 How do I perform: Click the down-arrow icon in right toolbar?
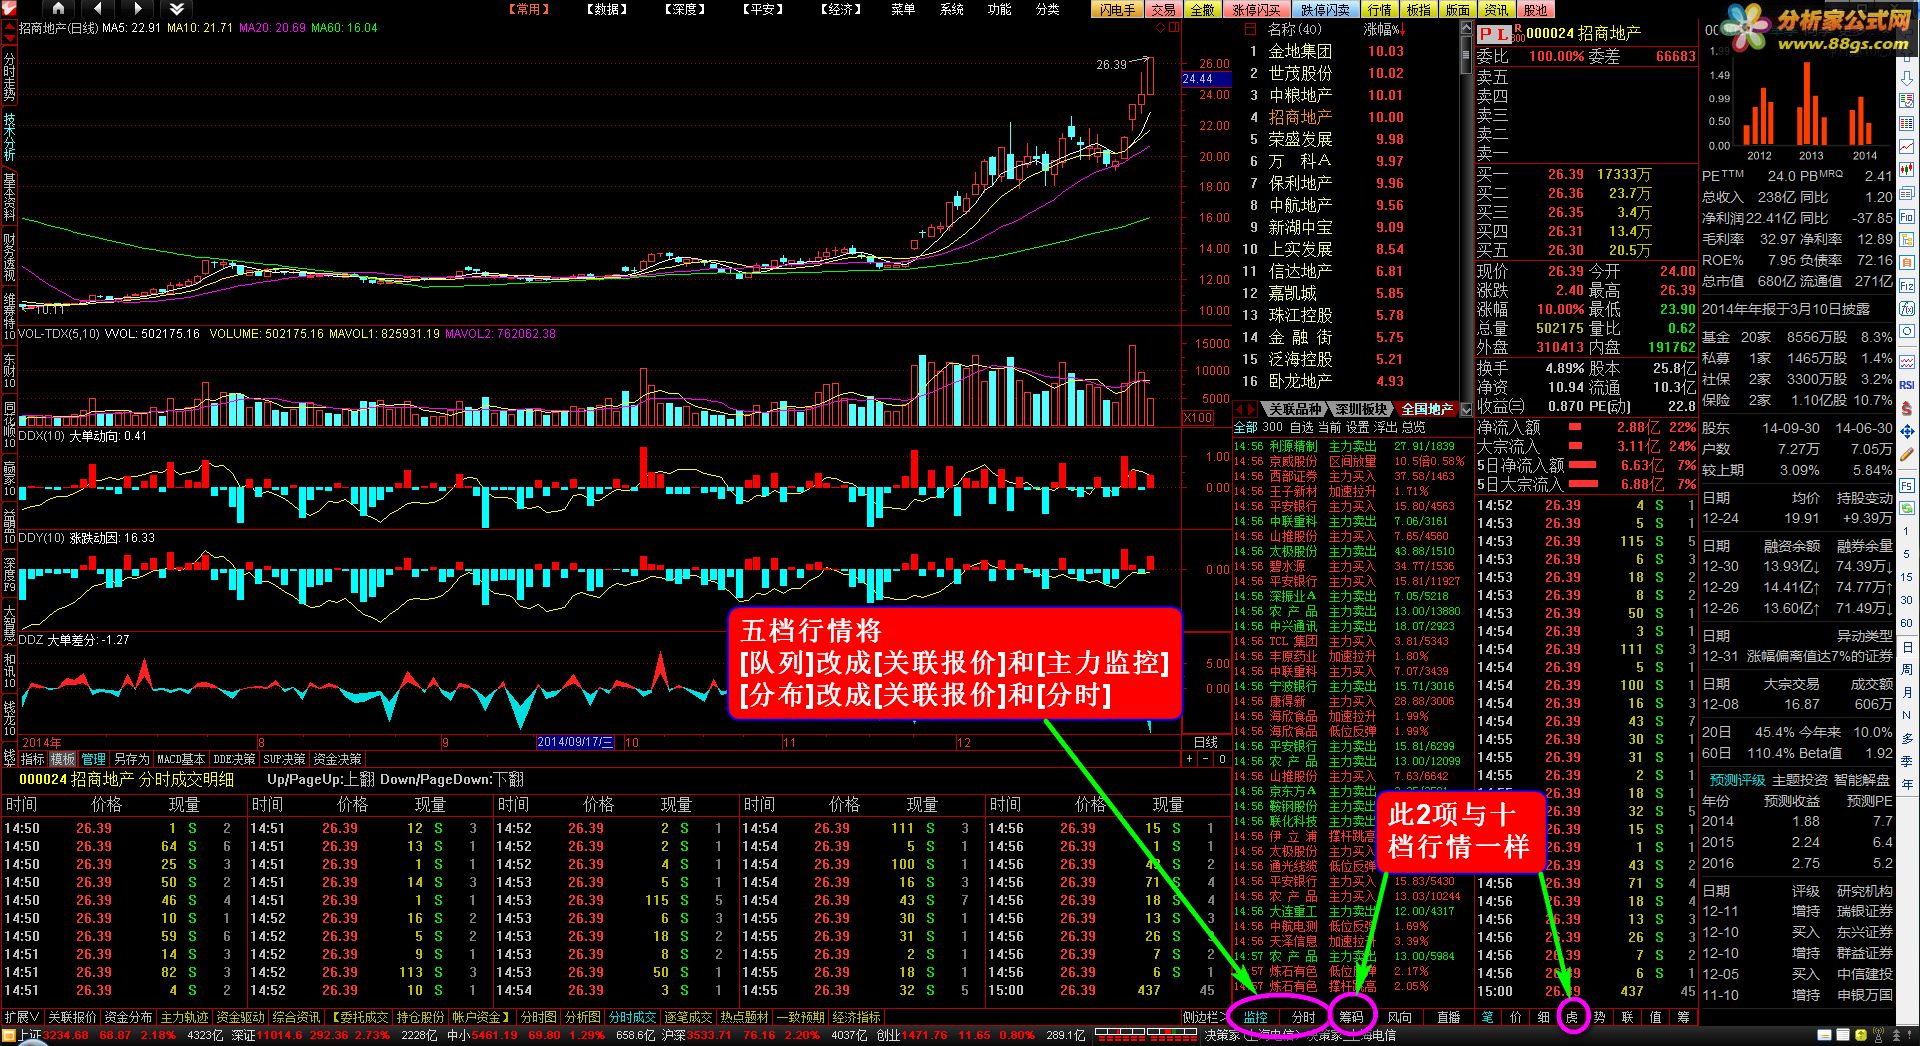point(1907,78)
